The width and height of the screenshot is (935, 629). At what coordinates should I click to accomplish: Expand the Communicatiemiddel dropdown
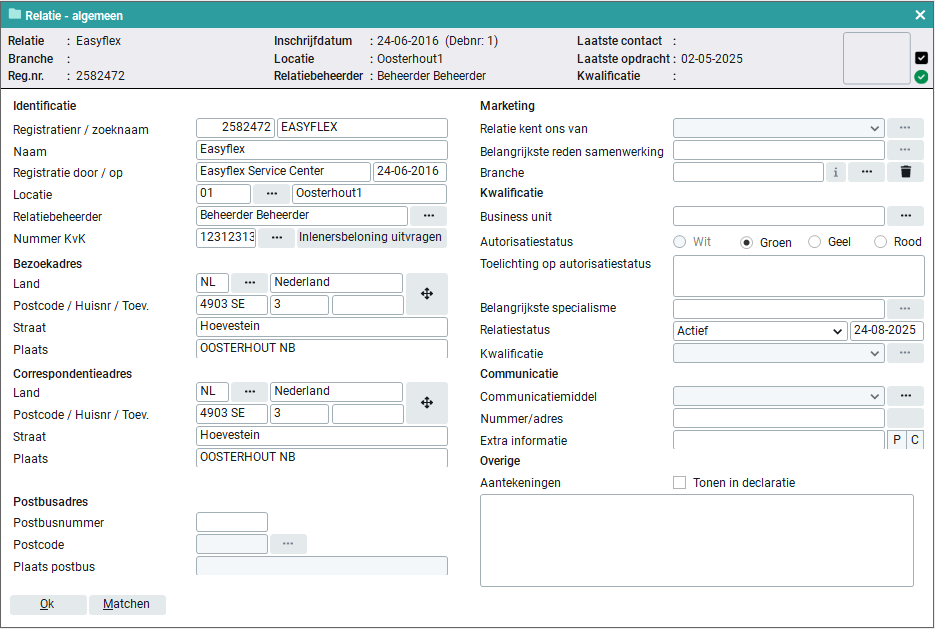point(778,397)
